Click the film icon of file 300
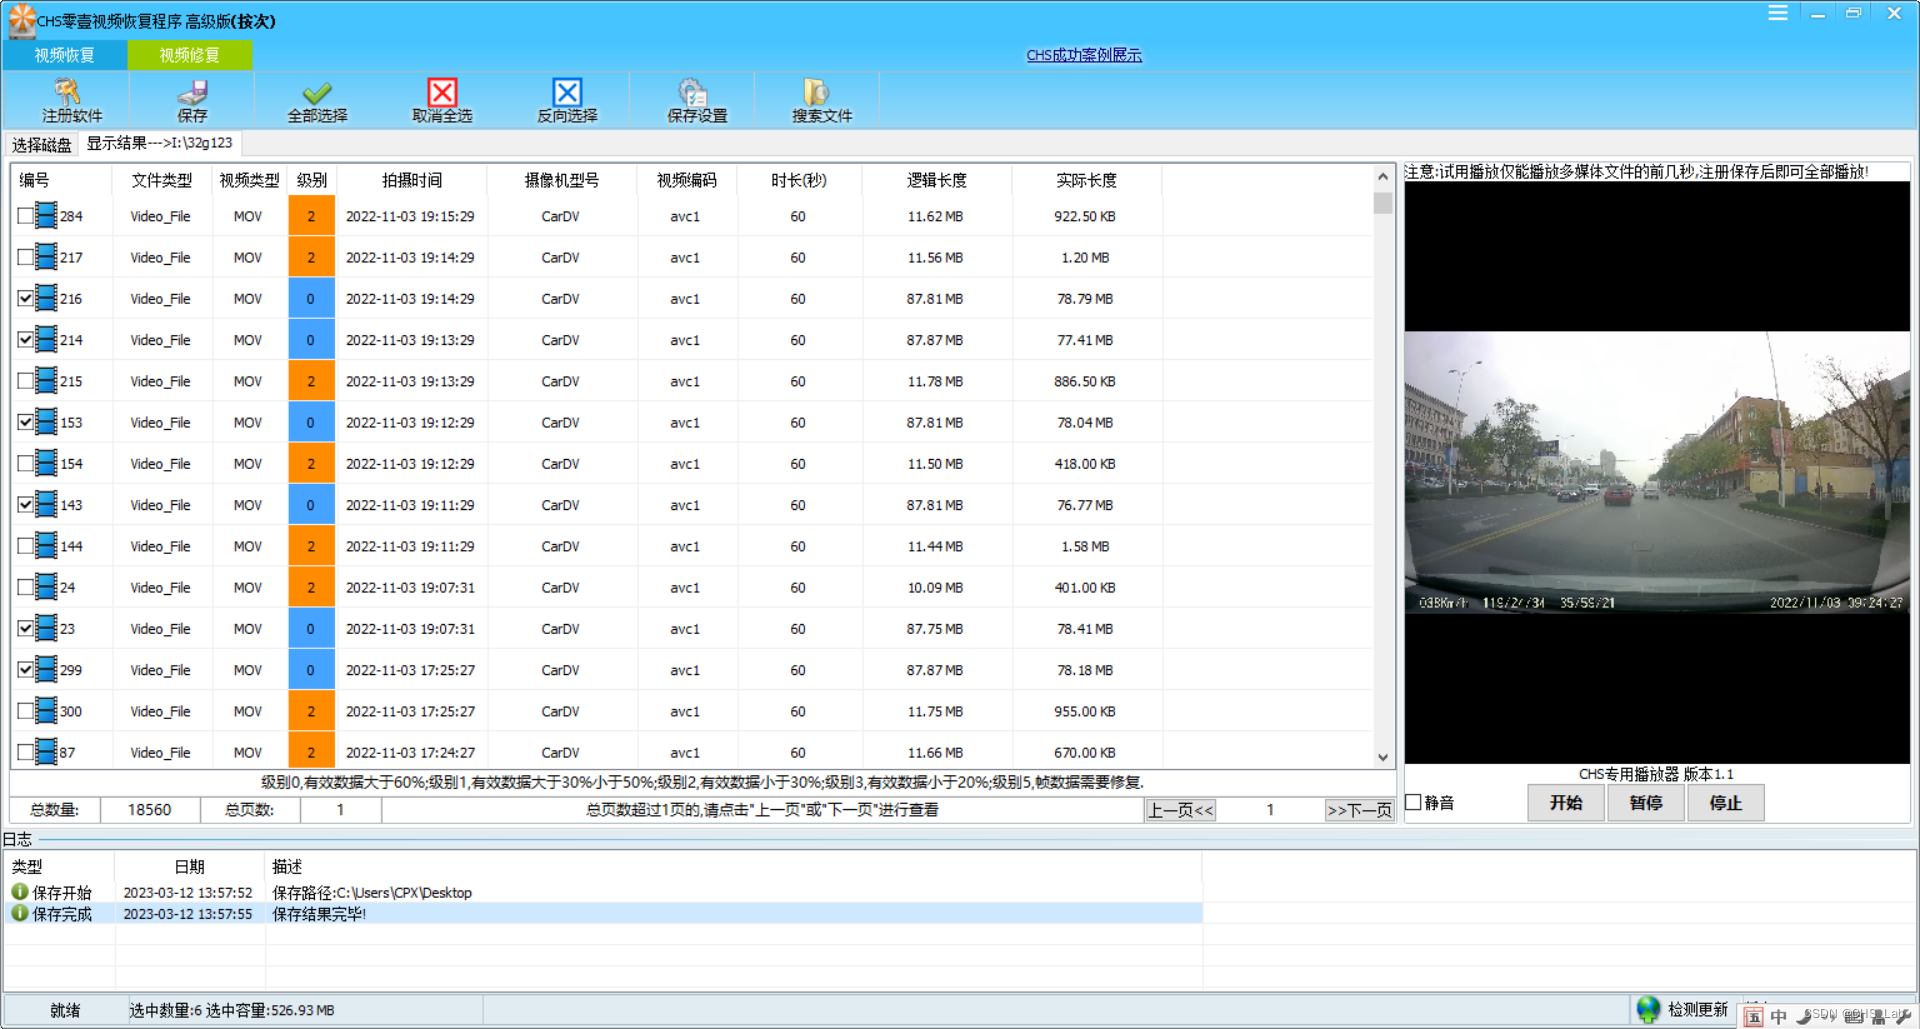 click(46, 711)
